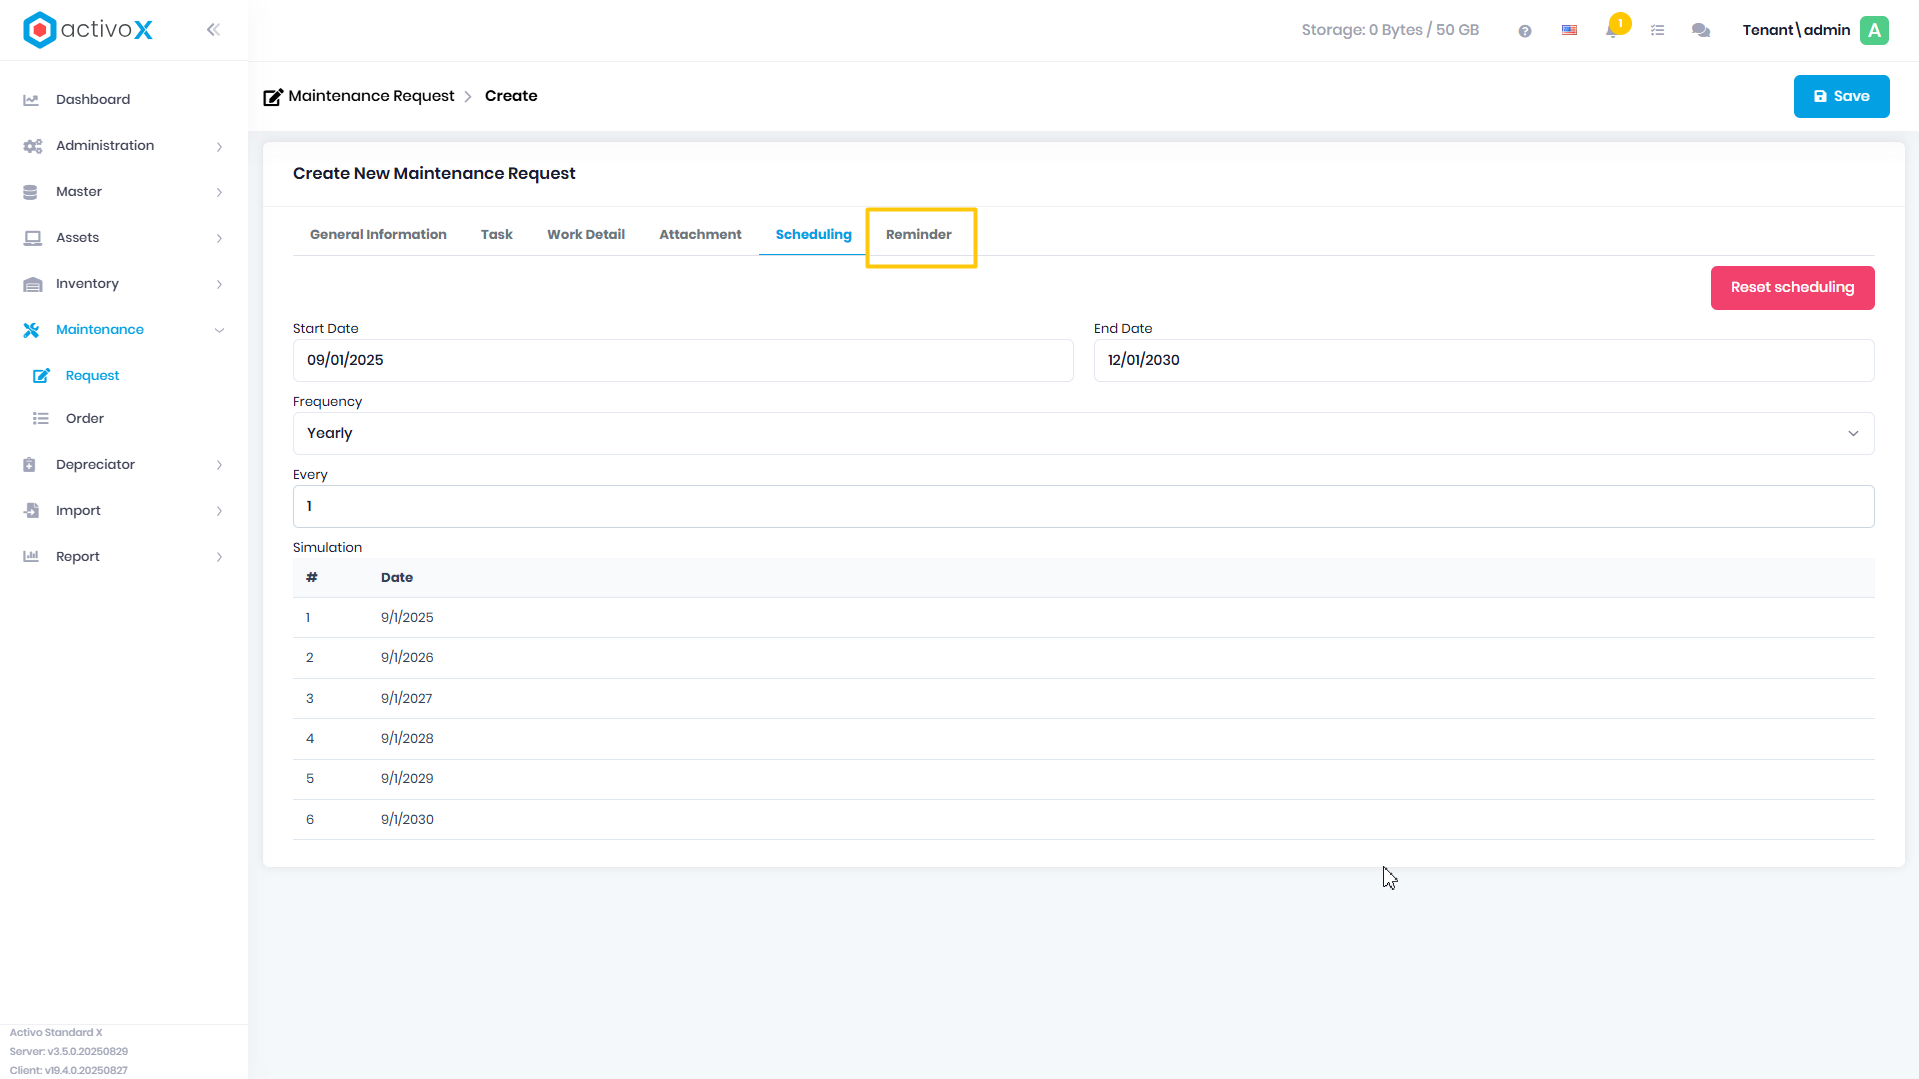This screenshot has width=1919, height=1079.
Task: Click the Administration gears icon
Action: pos(32,146)
